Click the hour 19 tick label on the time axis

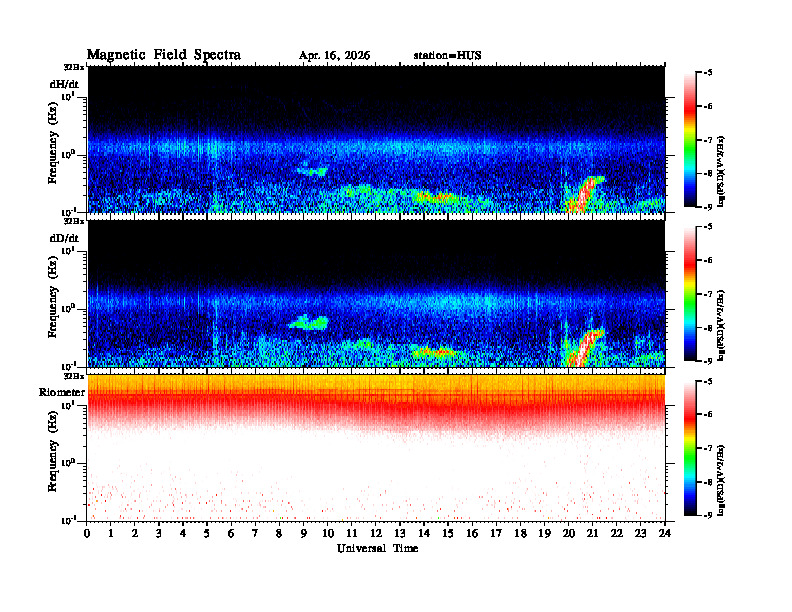click(x=544, y=534)
